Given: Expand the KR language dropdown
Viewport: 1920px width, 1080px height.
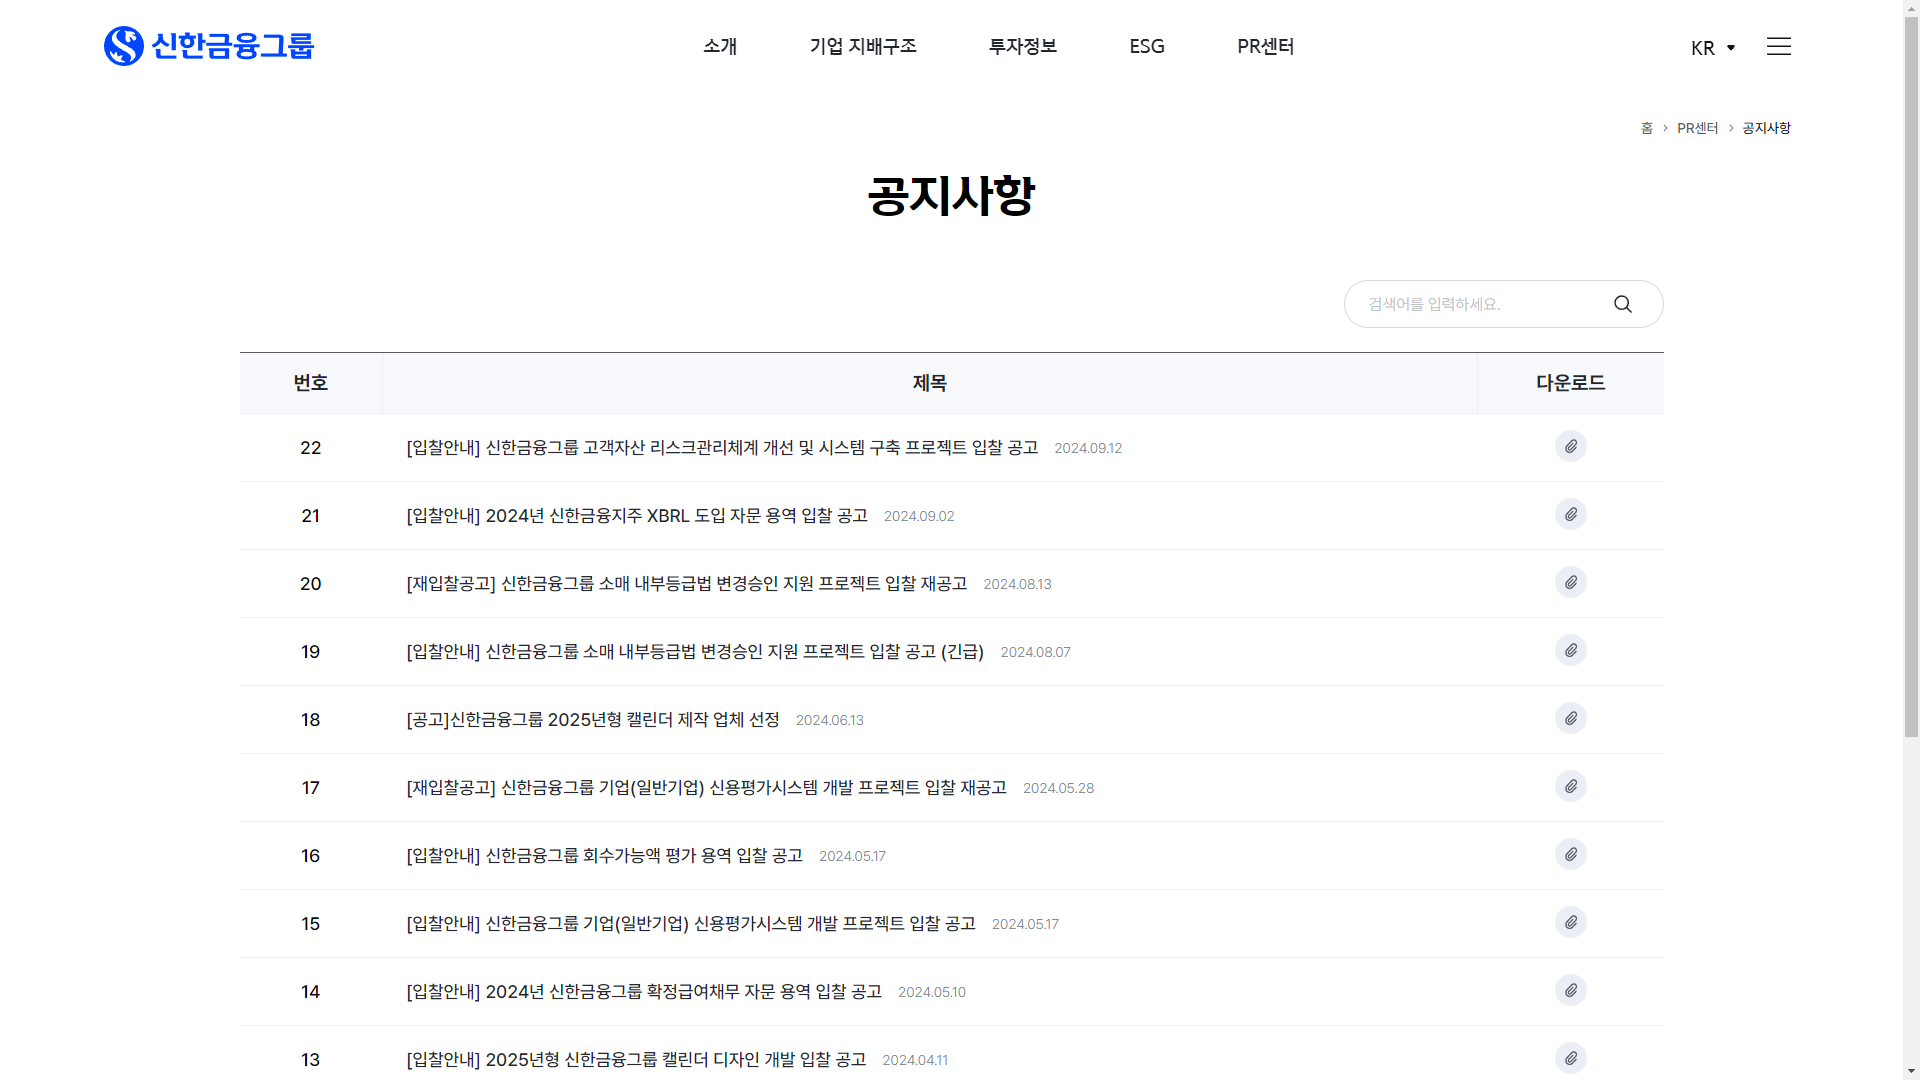Looking at the screenshot, I should click(x=1712, y=48).
